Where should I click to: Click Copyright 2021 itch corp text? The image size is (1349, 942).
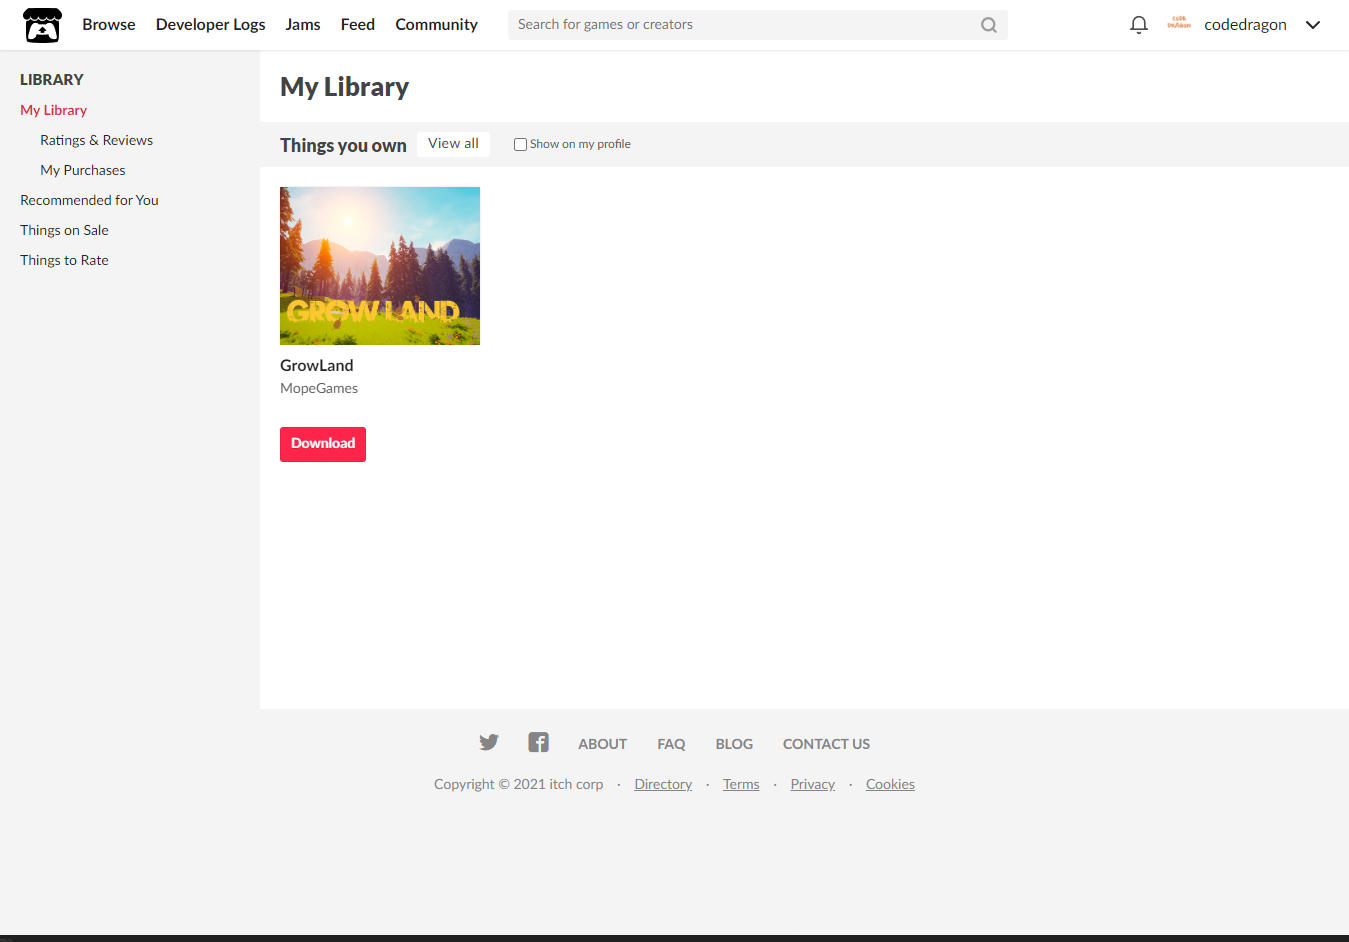pos(519,784)
